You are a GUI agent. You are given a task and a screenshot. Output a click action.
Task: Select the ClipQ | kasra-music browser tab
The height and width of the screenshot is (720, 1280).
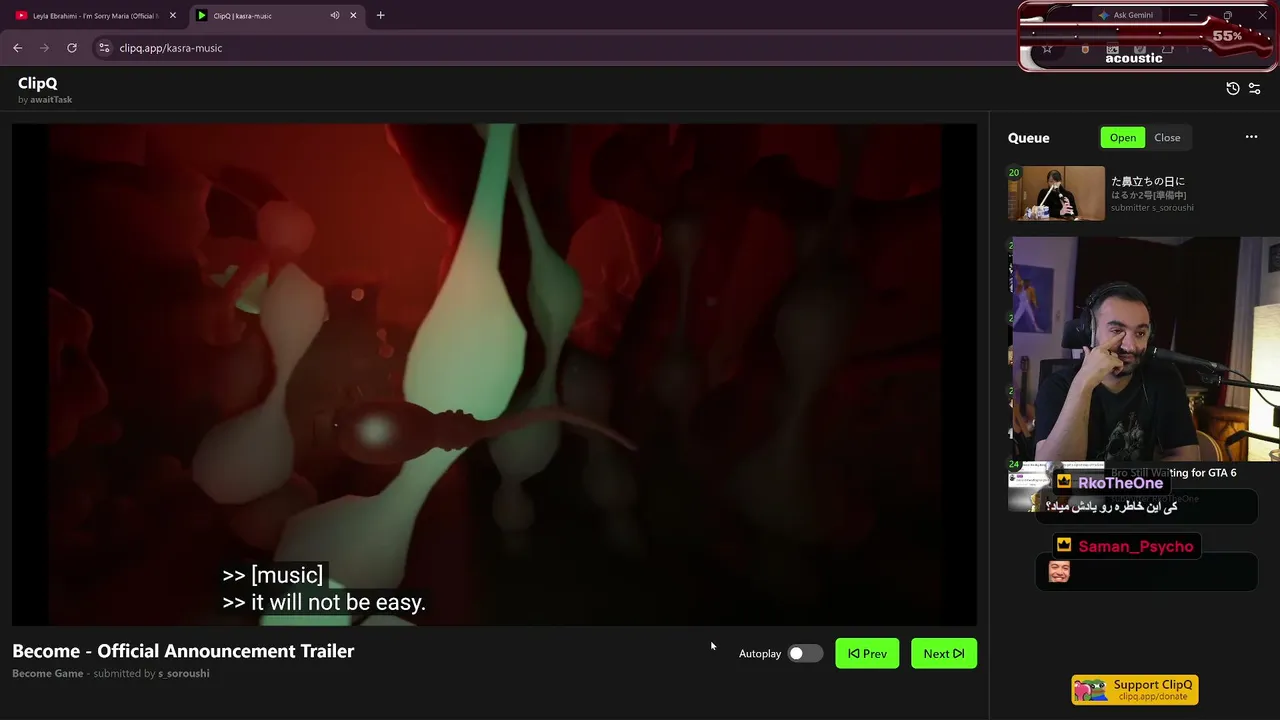[x=275, y=15]
